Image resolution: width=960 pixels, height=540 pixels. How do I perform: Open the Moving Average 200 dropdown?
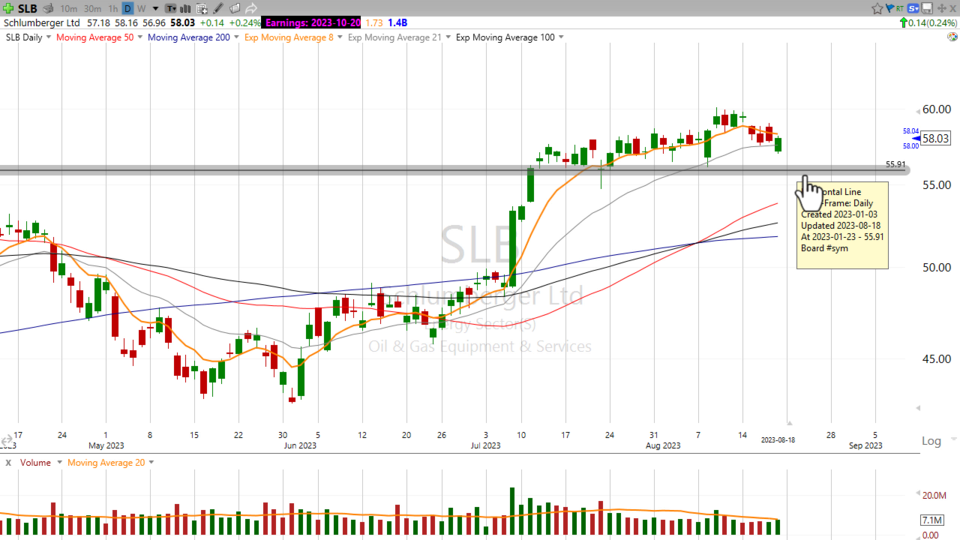point(236,37)
